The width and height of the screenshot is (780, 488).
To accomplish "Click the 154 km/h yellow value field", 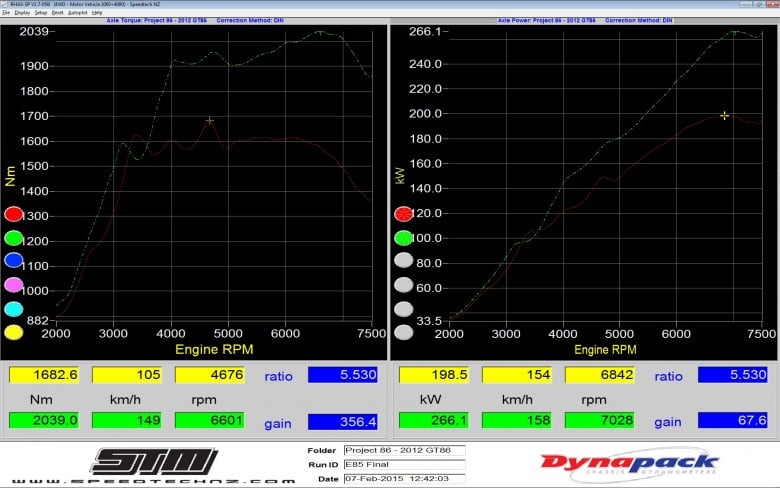I will pyautogui.click(x=517, y=375).
